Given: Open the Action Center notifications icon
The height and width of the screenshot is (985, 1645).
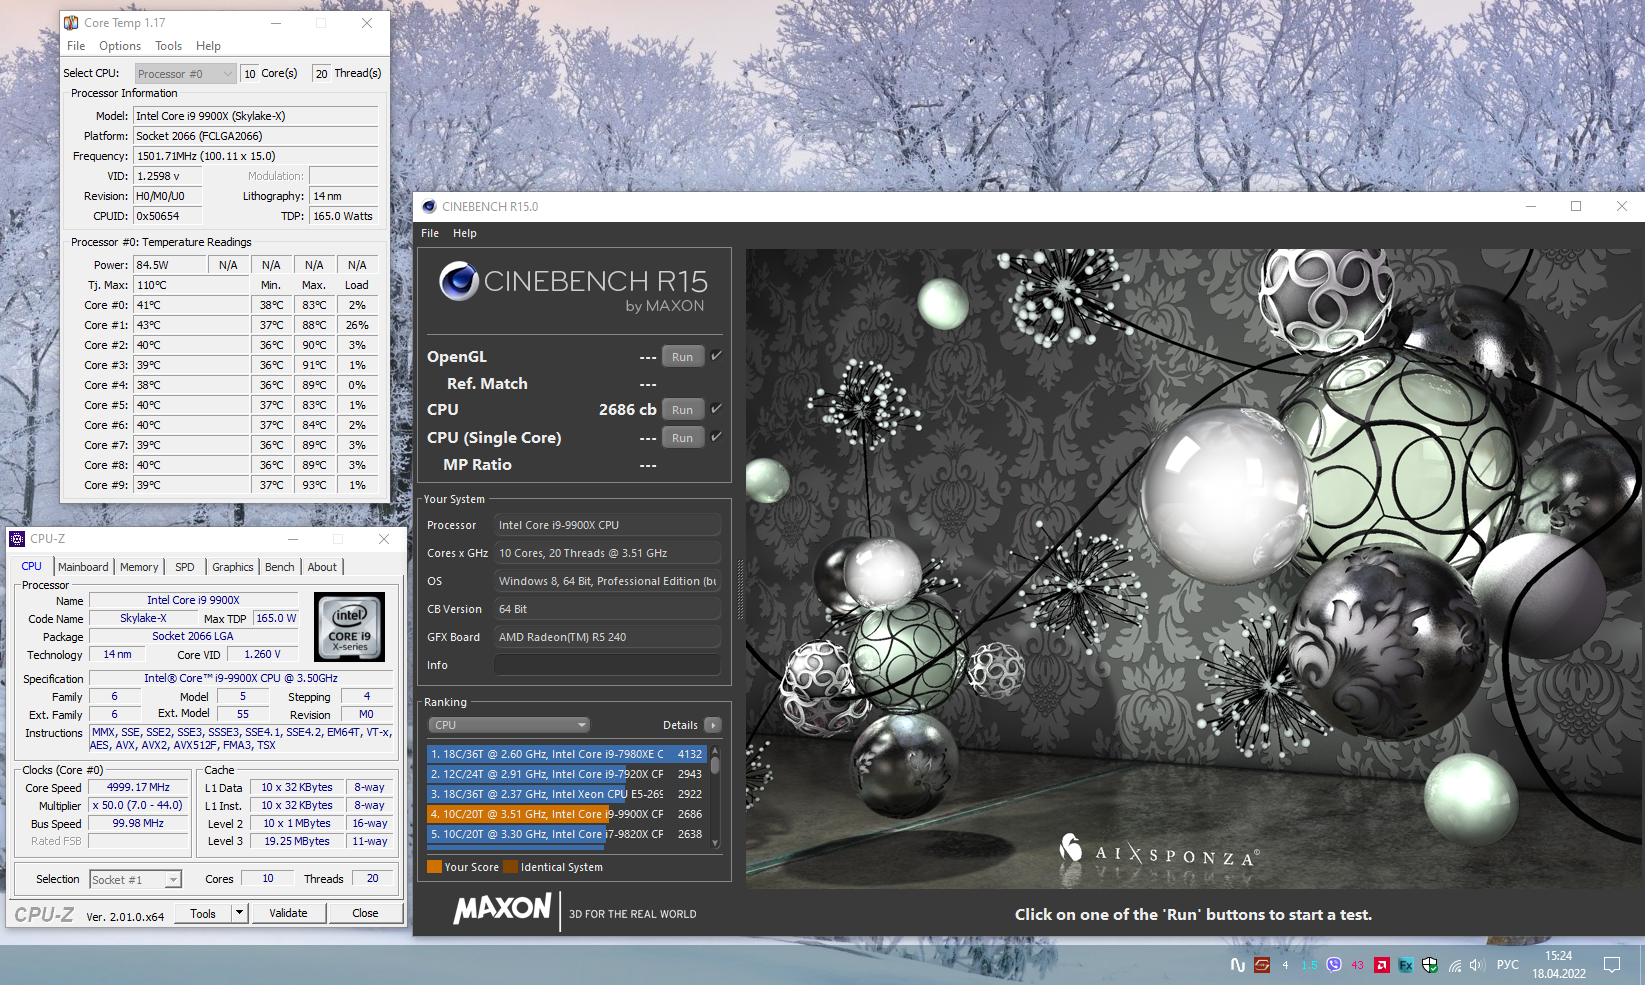Looking at the screenshot, I should coord(1612,965).
